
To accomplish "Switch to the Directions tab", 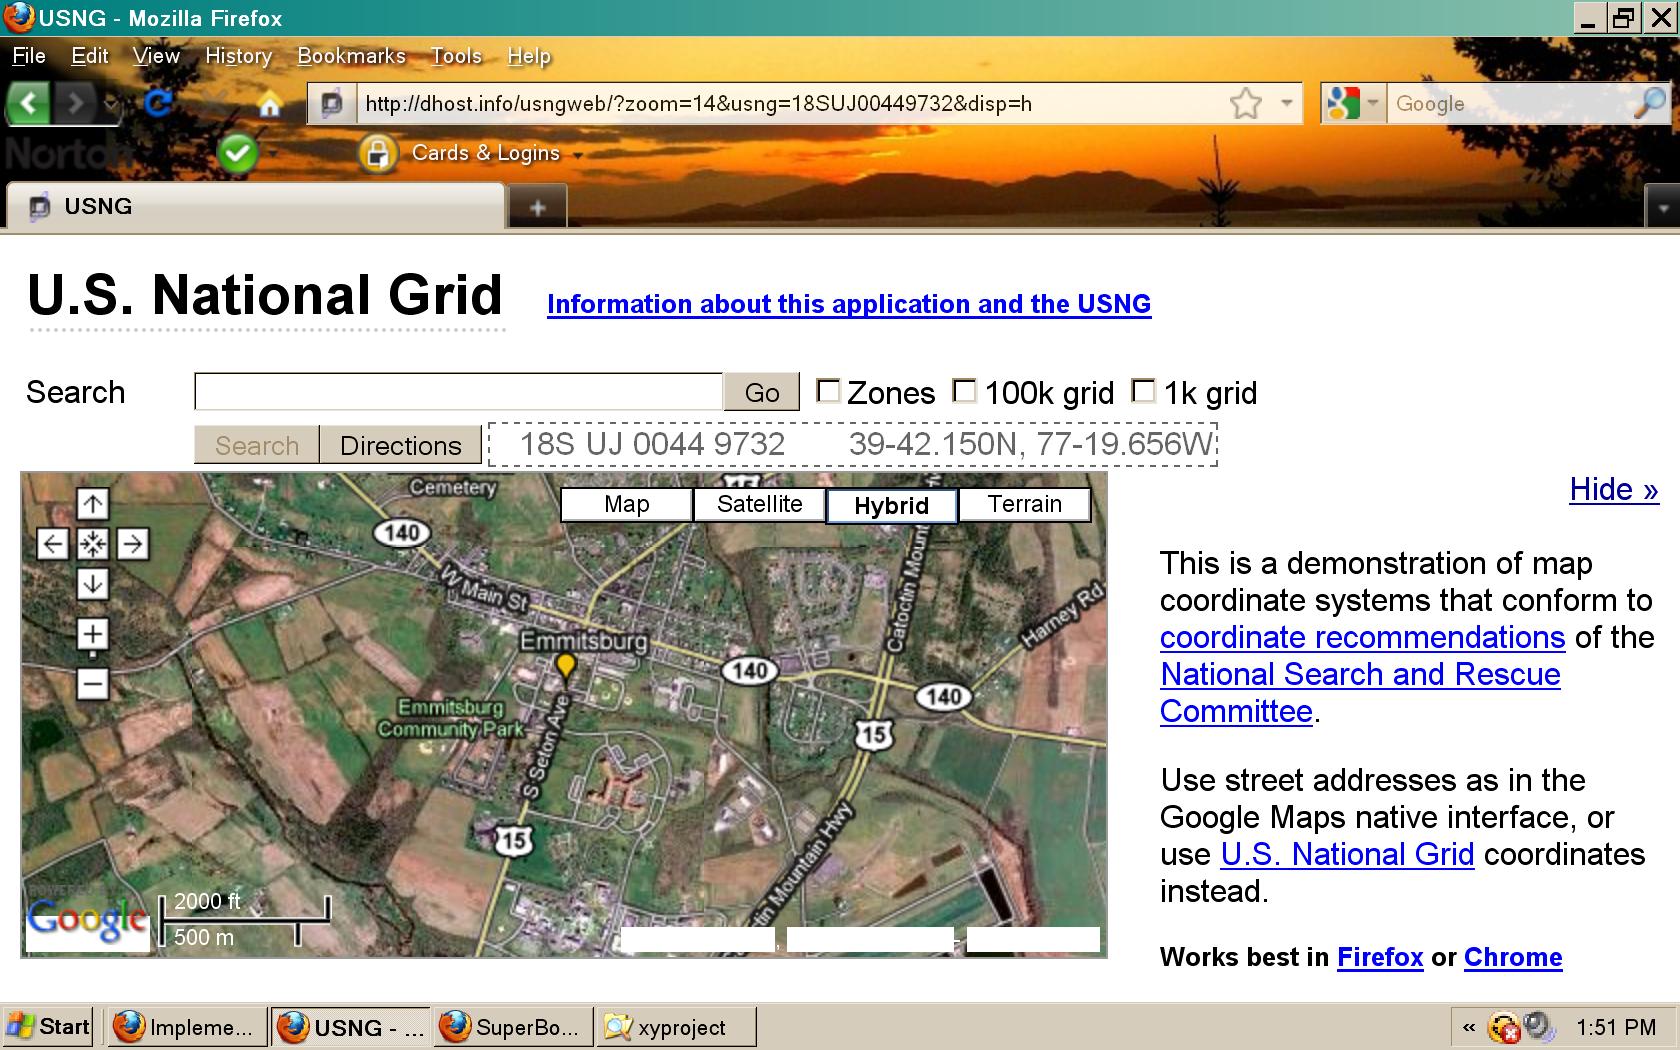I will point(401,445).
